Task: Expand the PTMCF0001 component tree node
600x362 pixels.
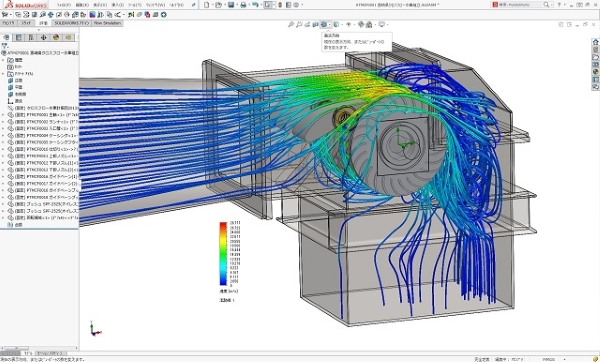Action: 3,115
